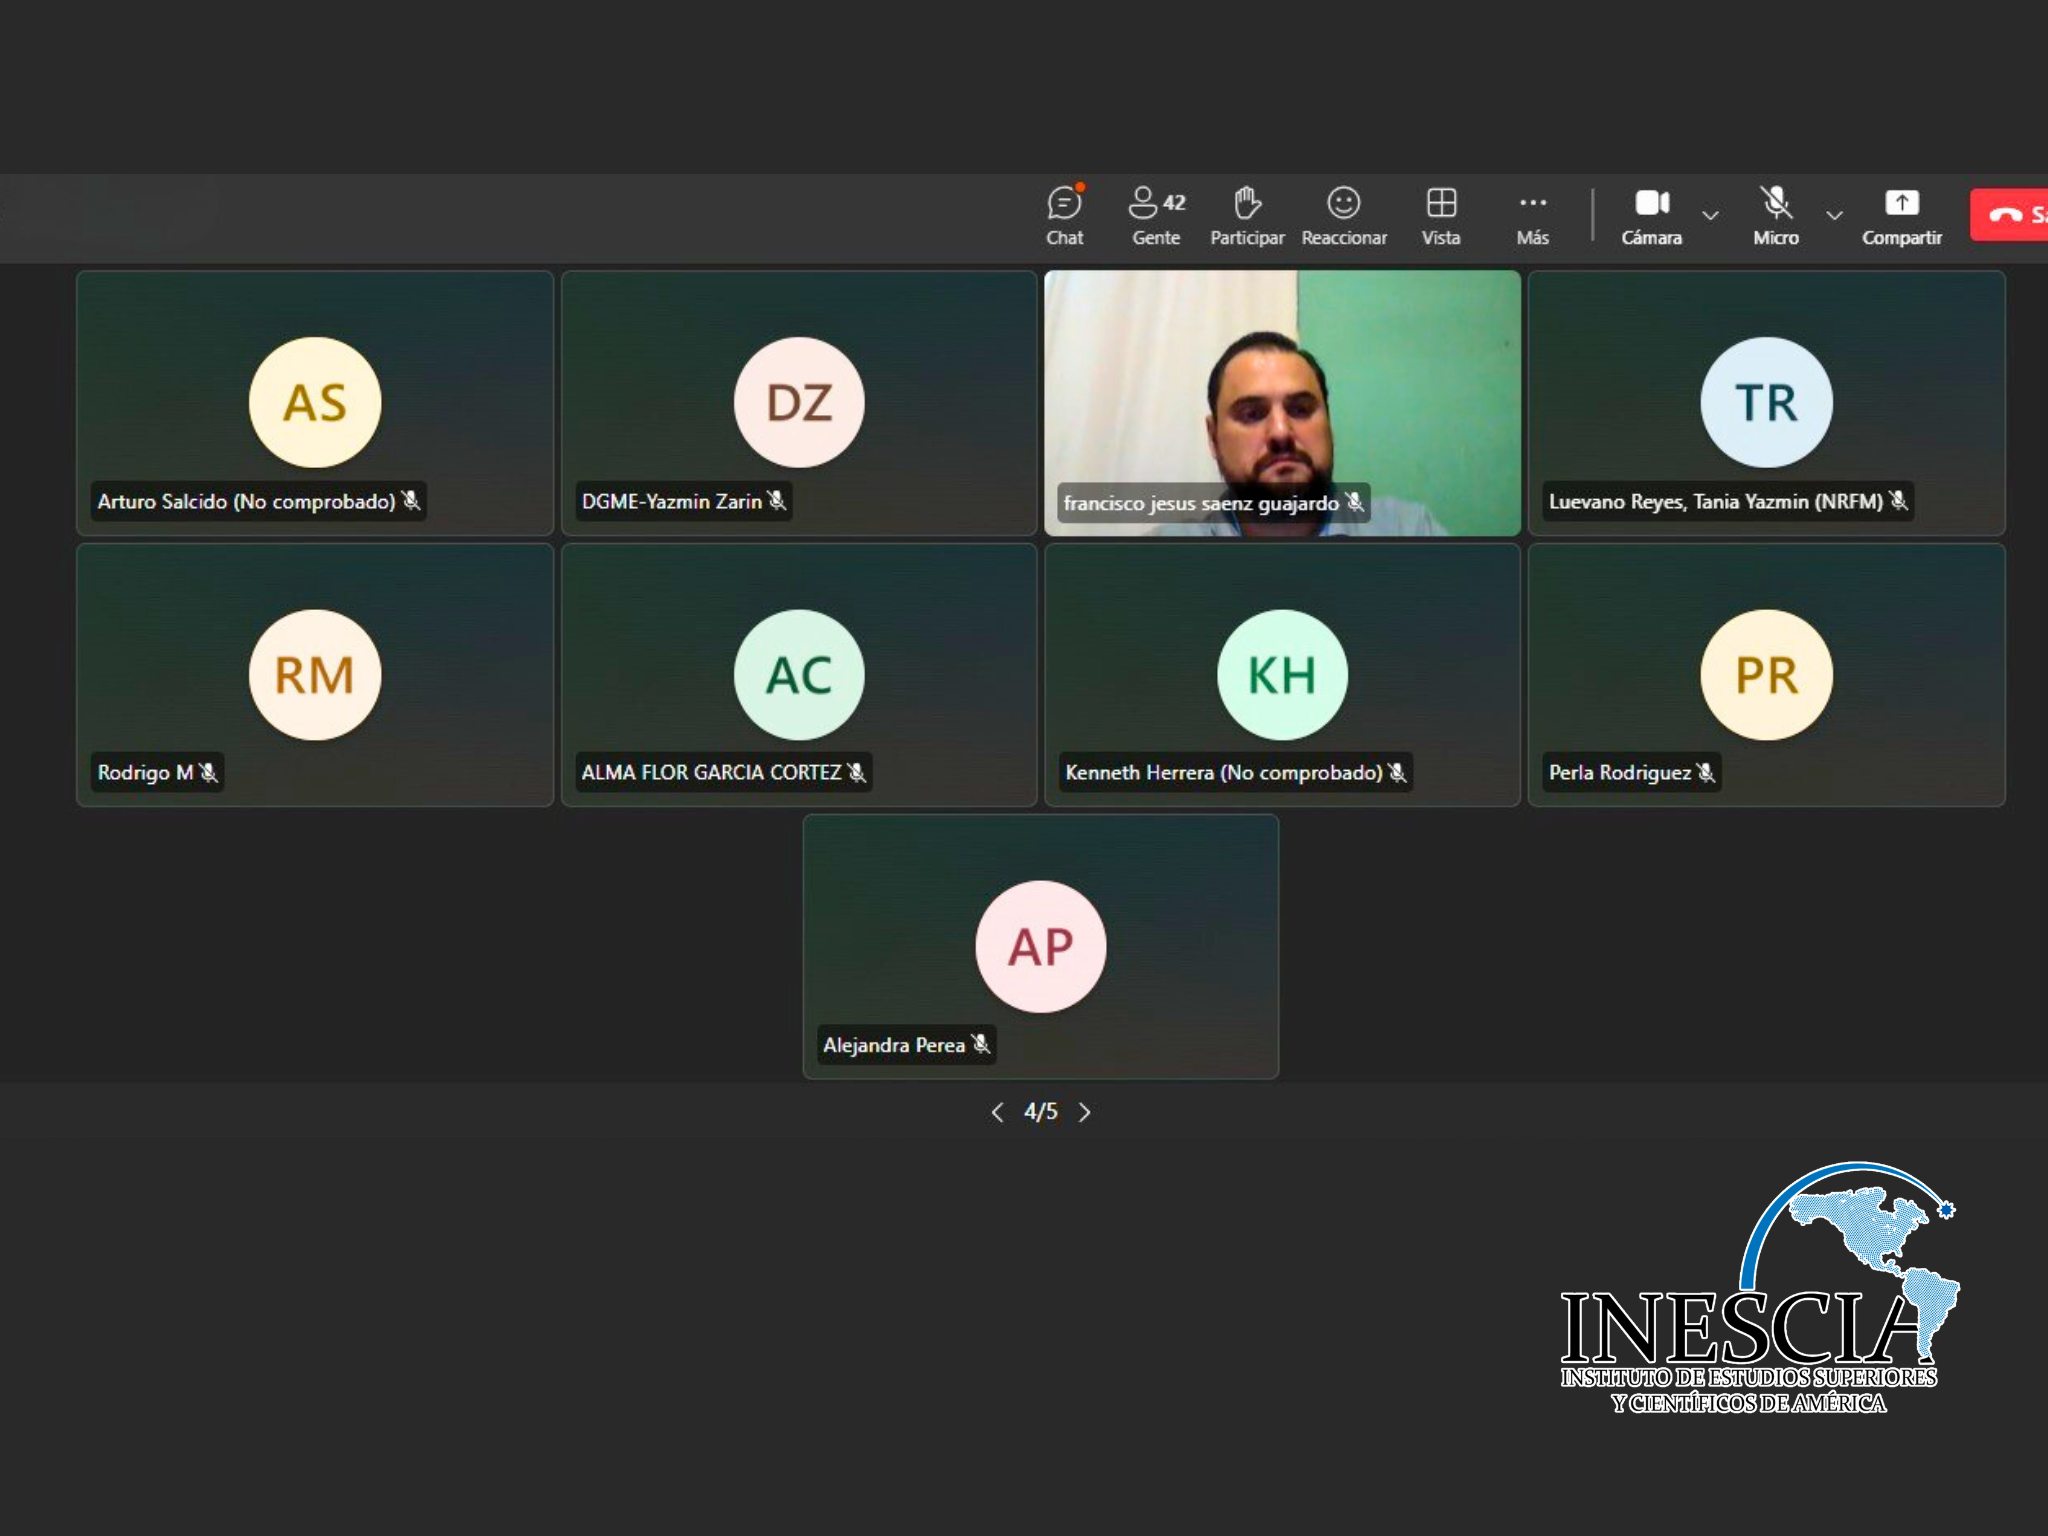Select francisco jesus saenz guajardo video tile
2048x1536 pixels.
(x=1282, y=402)
